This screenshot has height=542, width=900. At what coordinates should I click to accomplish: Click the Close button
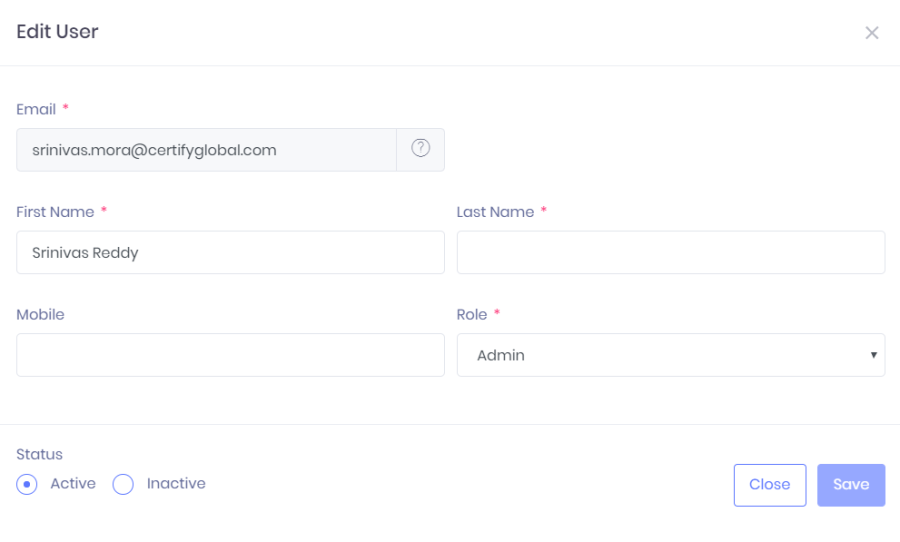coord(770,485)
